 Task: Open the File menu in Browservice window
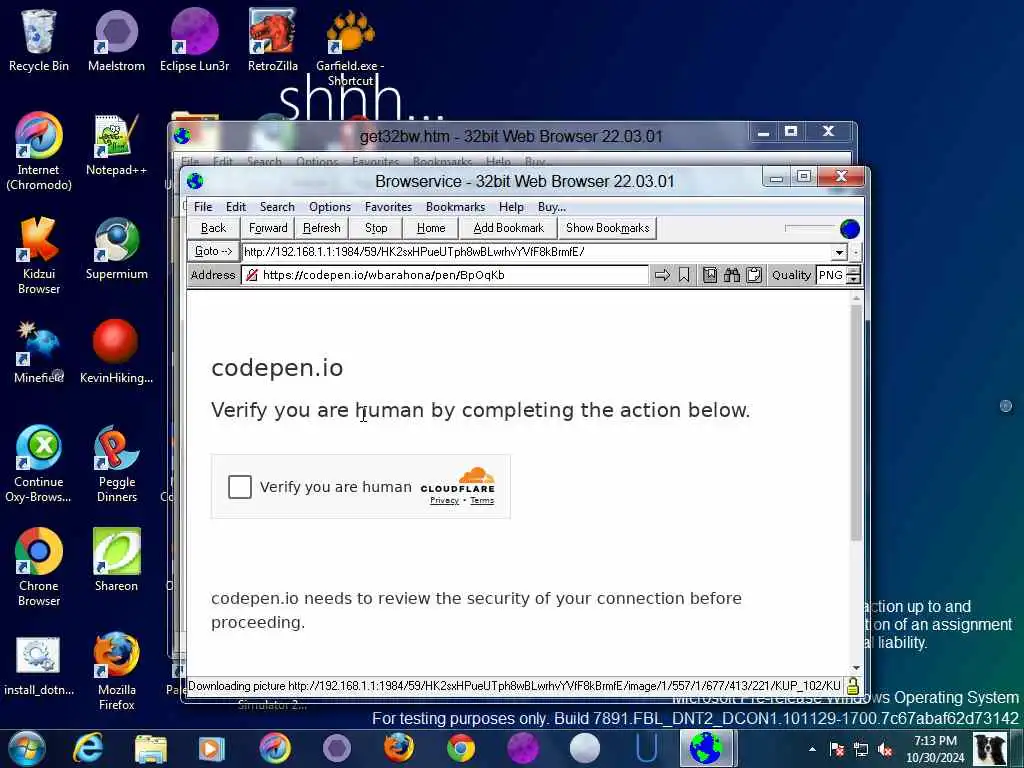[203, 207]
